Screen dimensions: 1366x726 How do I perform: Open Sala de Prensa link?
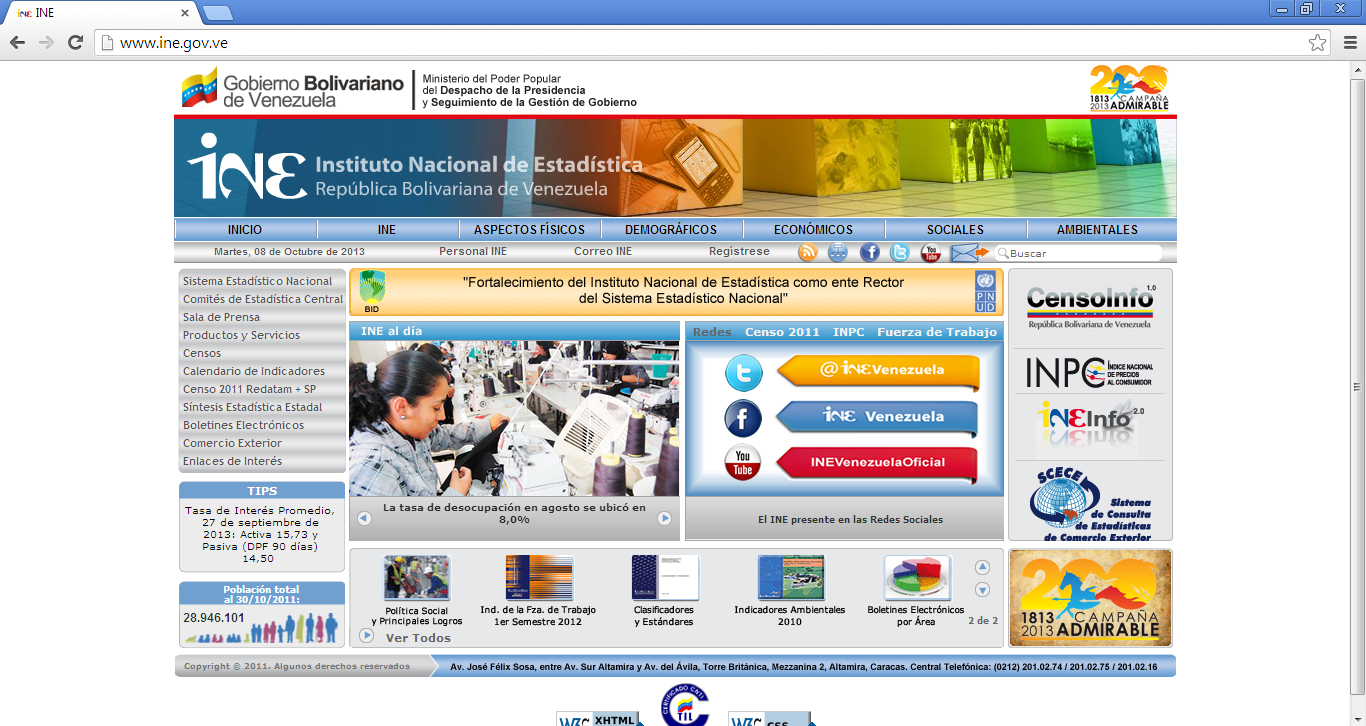(x=221, y=317)
